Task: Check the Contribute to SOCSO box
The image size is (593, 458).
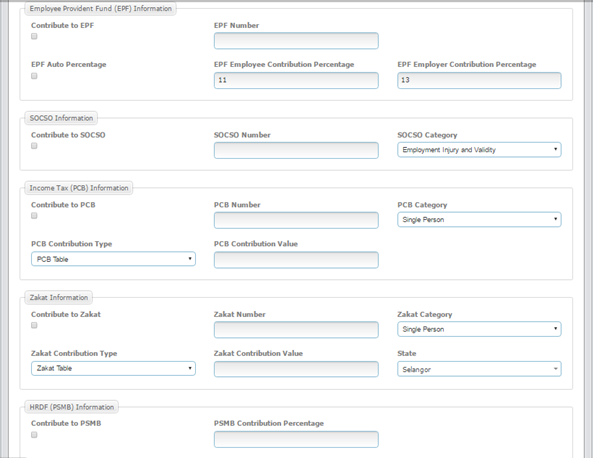Action: click(34, 146)
